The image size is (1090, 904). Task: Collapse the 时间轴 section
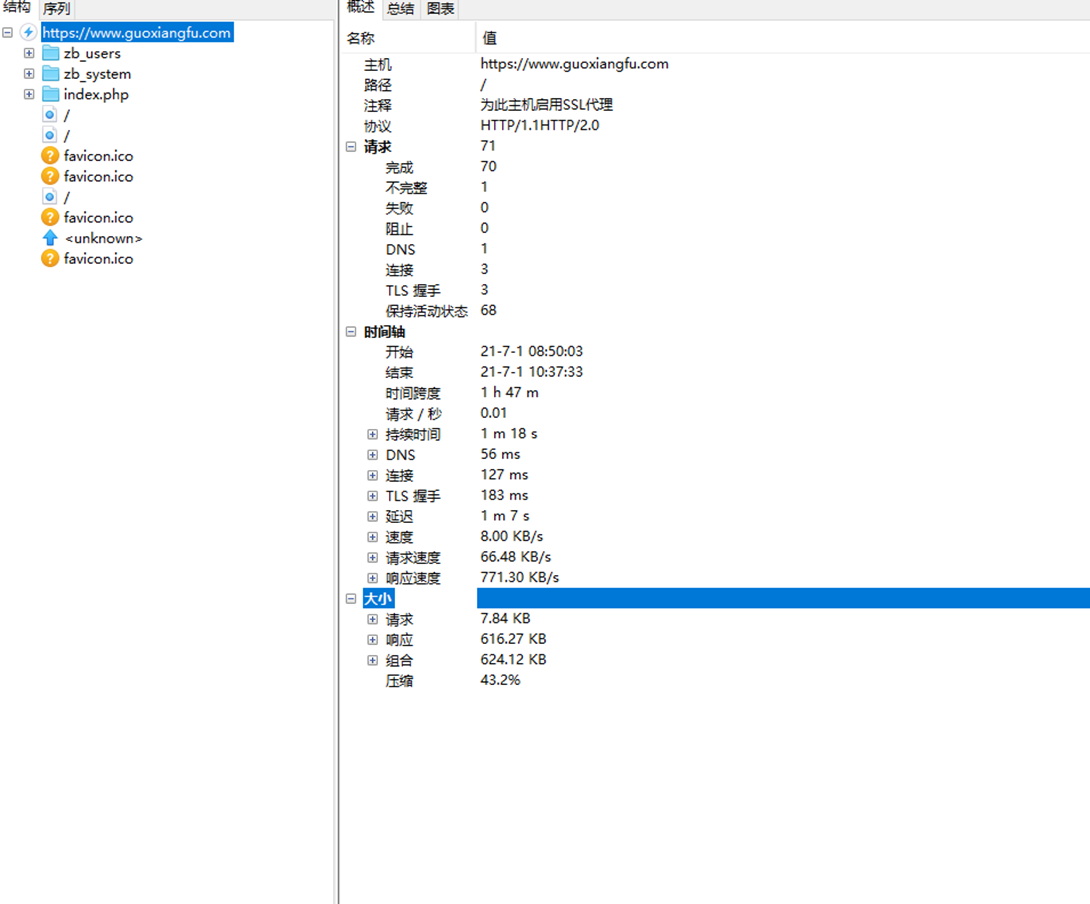tap(352, 331)
